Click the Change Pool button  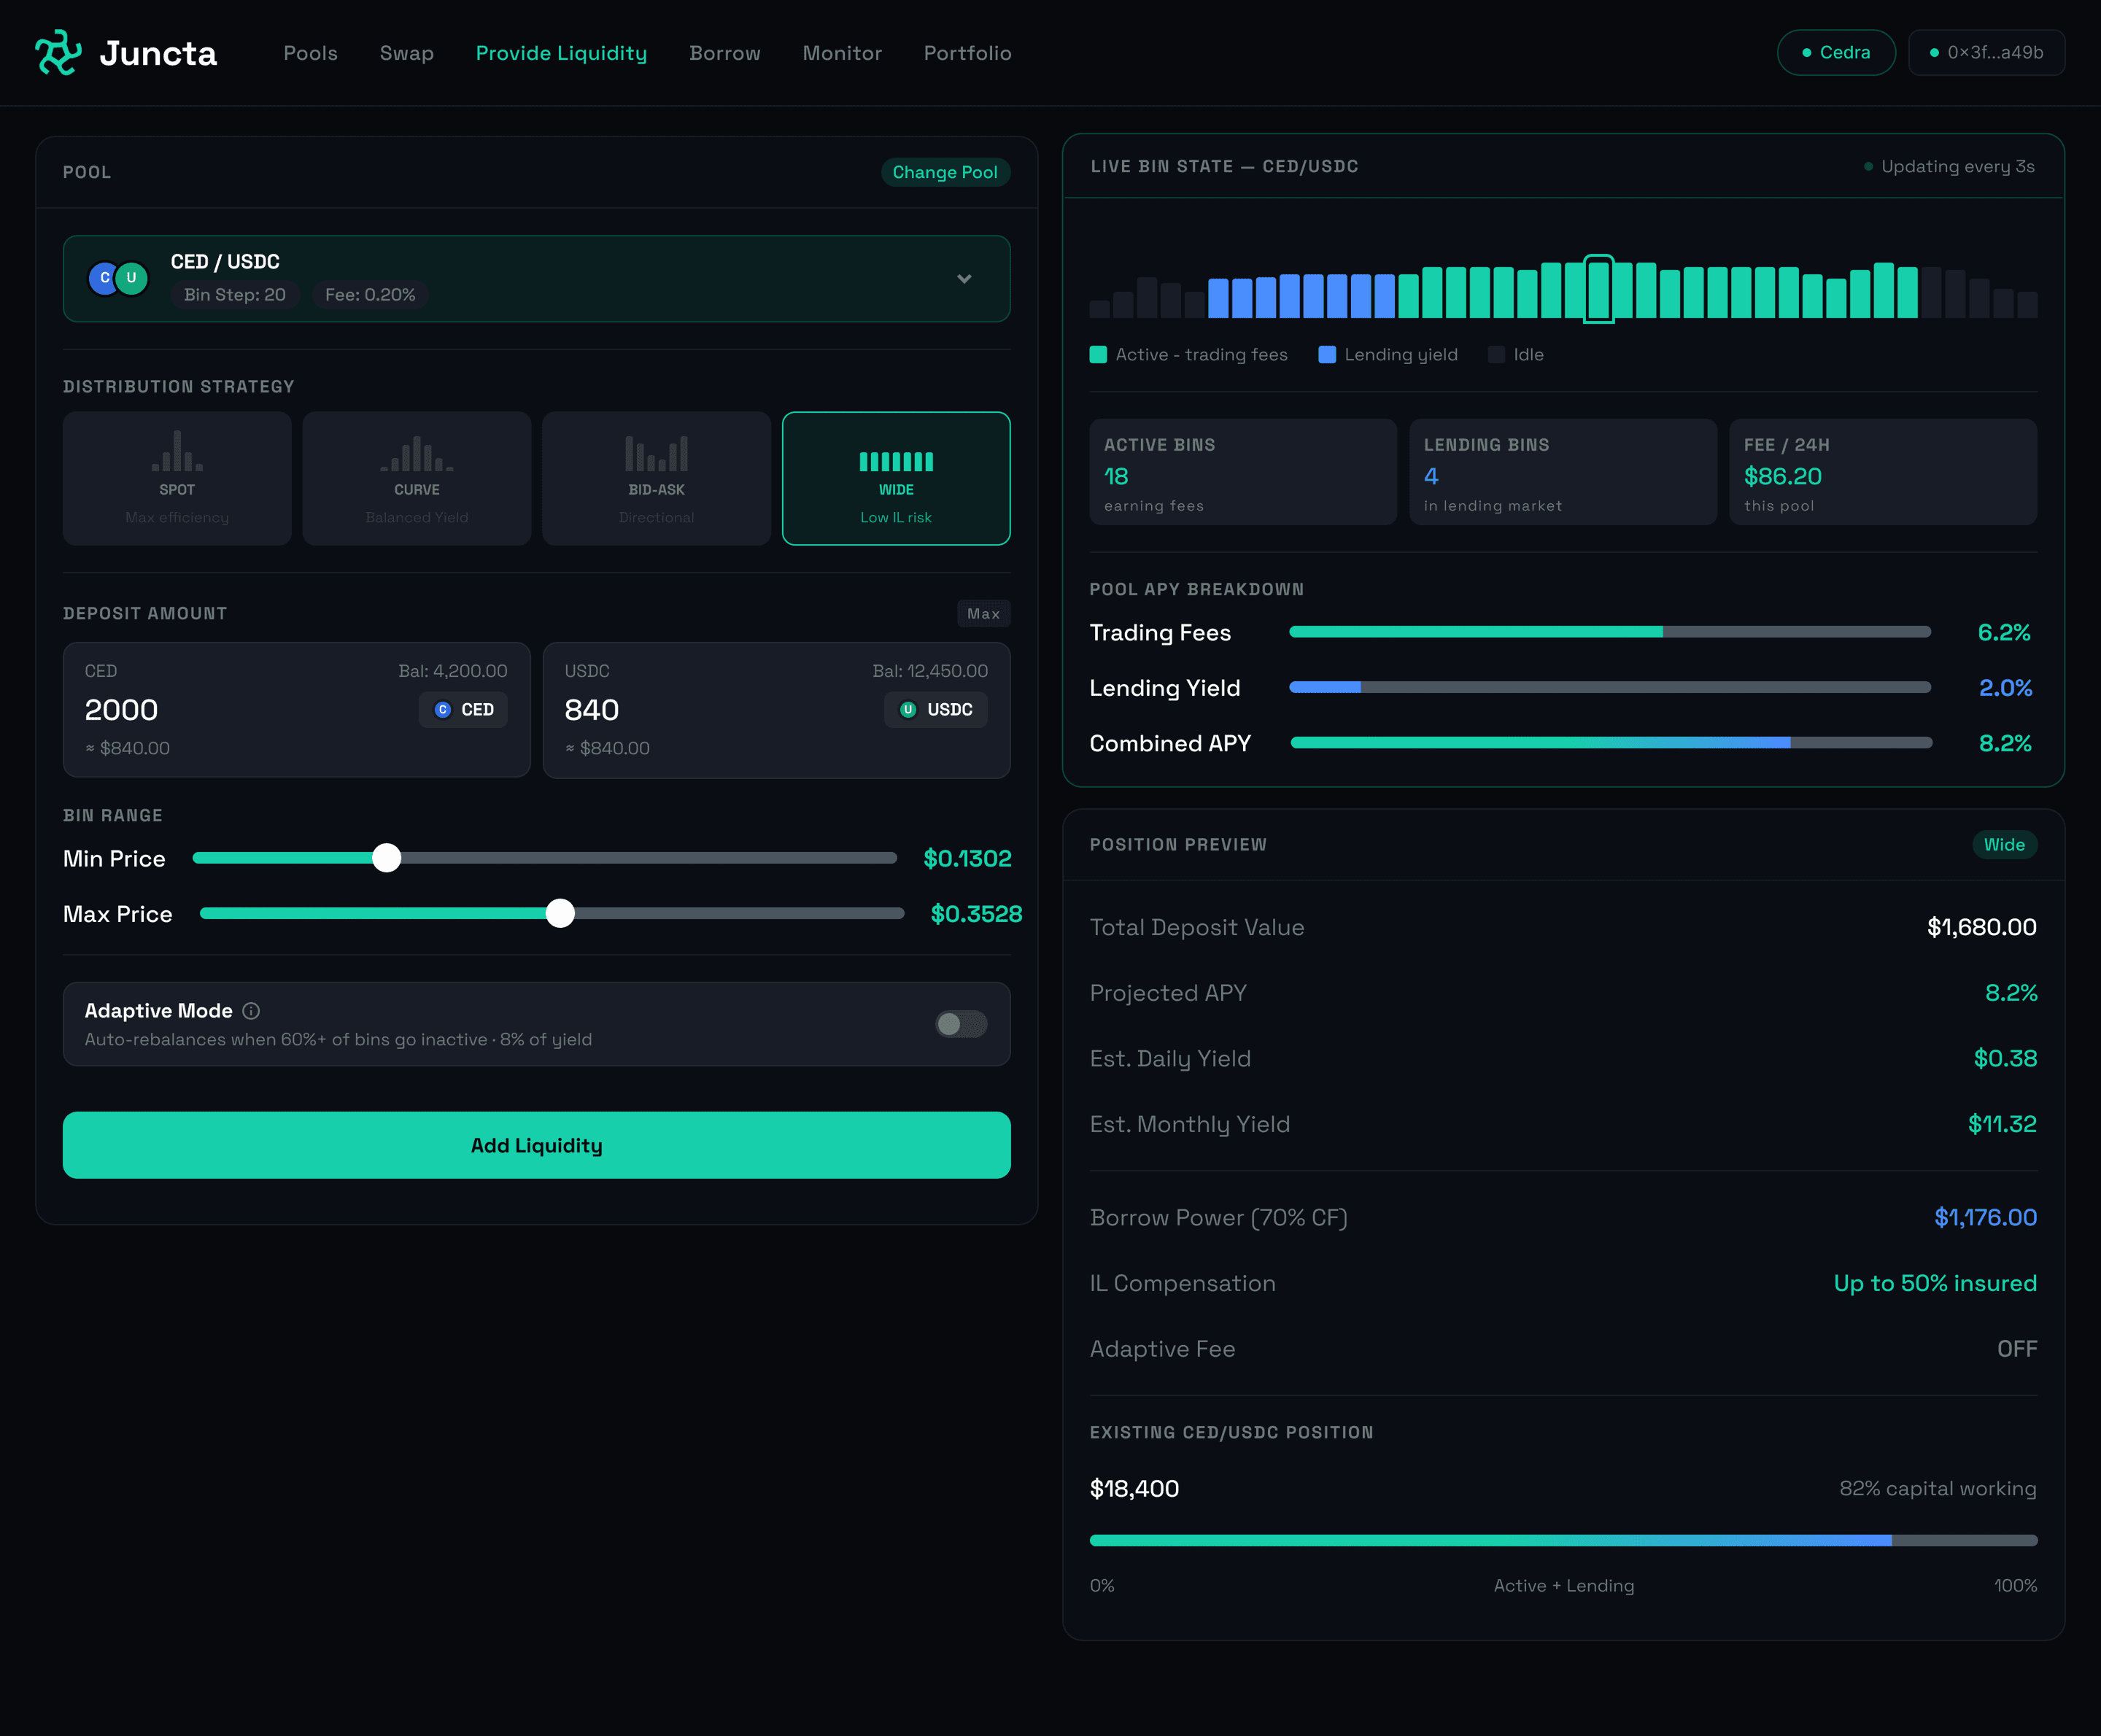pos(945,172)
